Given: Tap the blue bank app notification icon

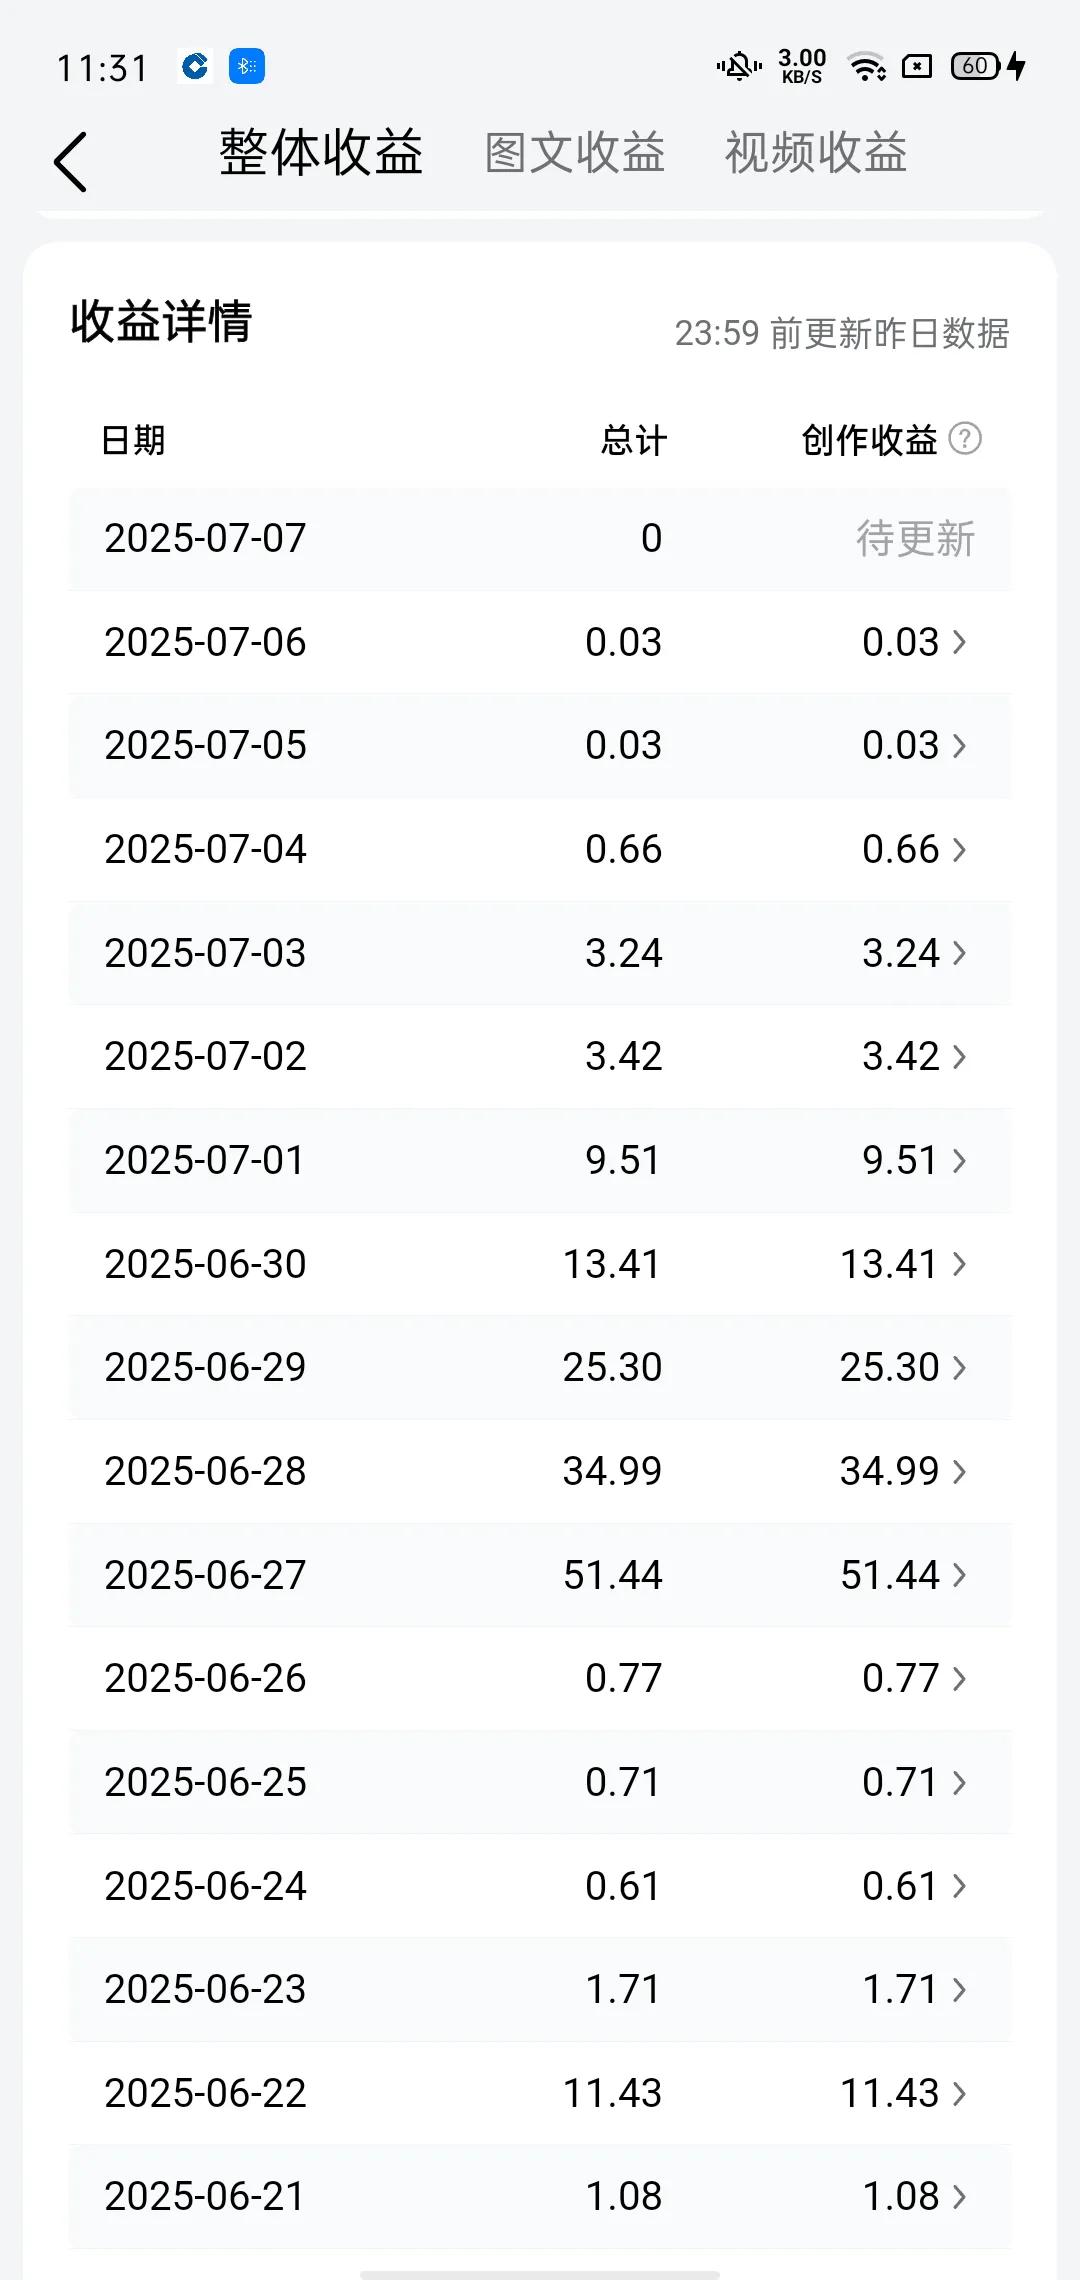Looking at the screenshot, I should tap(195, 67).
